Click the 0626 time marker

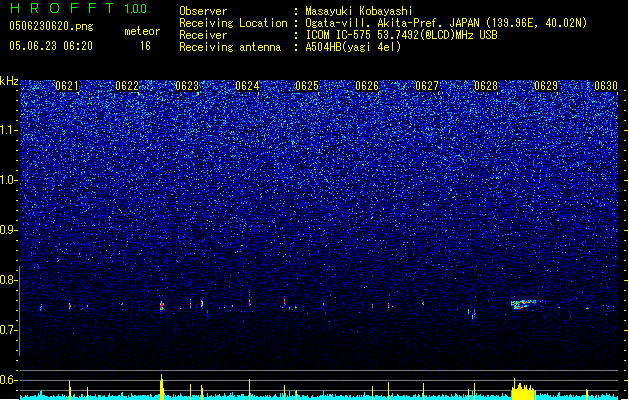(x=367, y=86)
